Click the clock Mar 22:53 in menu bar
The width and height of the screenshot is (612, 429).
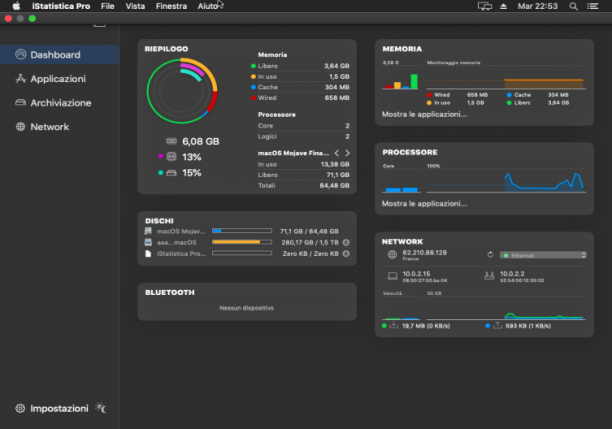(537, 6)
